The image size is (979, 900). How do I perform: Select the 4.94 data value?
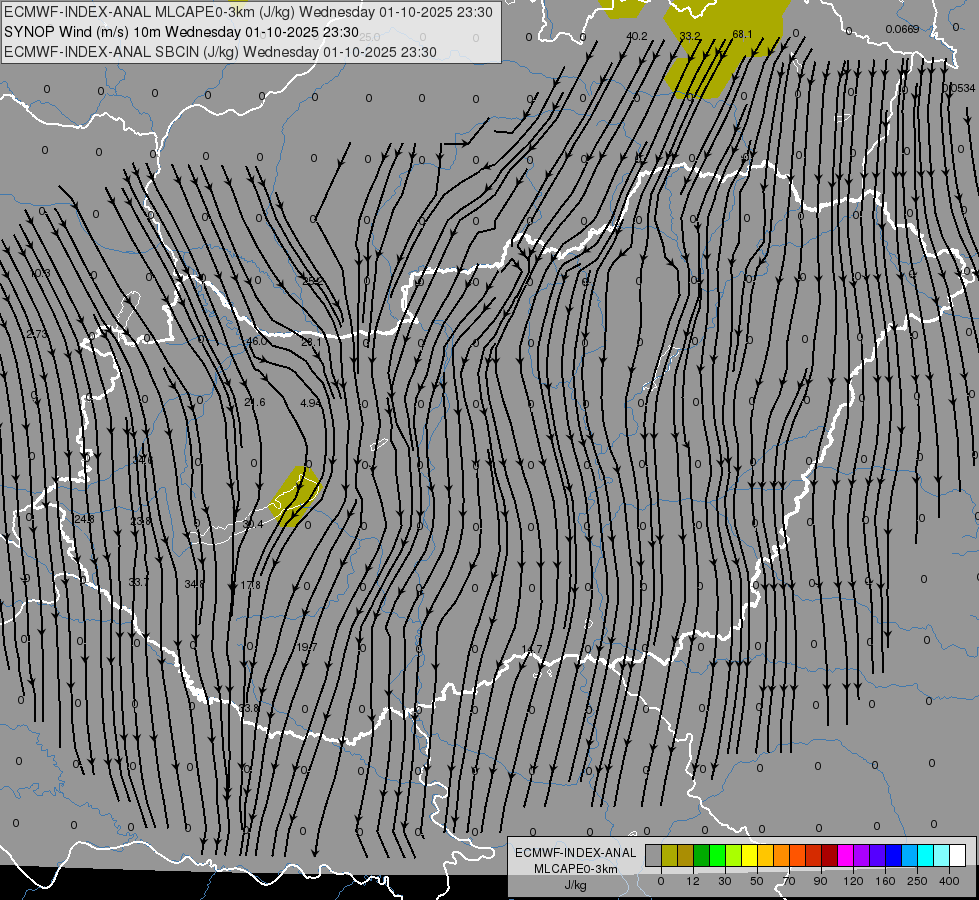(x=311, y=403)
